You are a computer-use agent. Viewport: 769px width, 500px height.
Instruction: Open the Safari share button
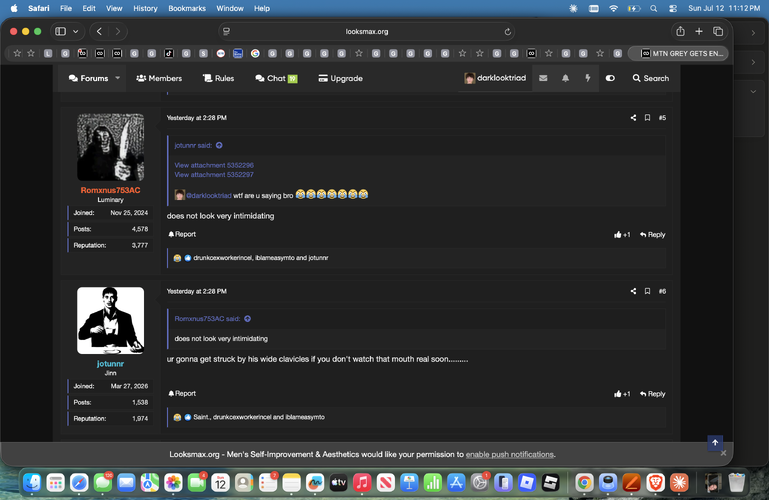point(680,31)
